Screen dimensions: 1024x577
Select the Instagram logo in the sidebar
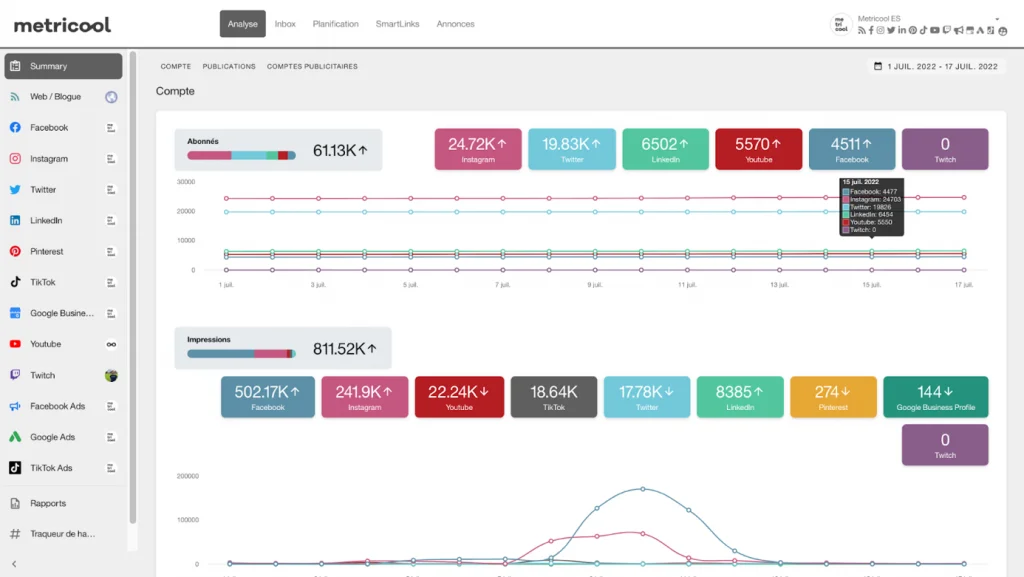point(15,159)
